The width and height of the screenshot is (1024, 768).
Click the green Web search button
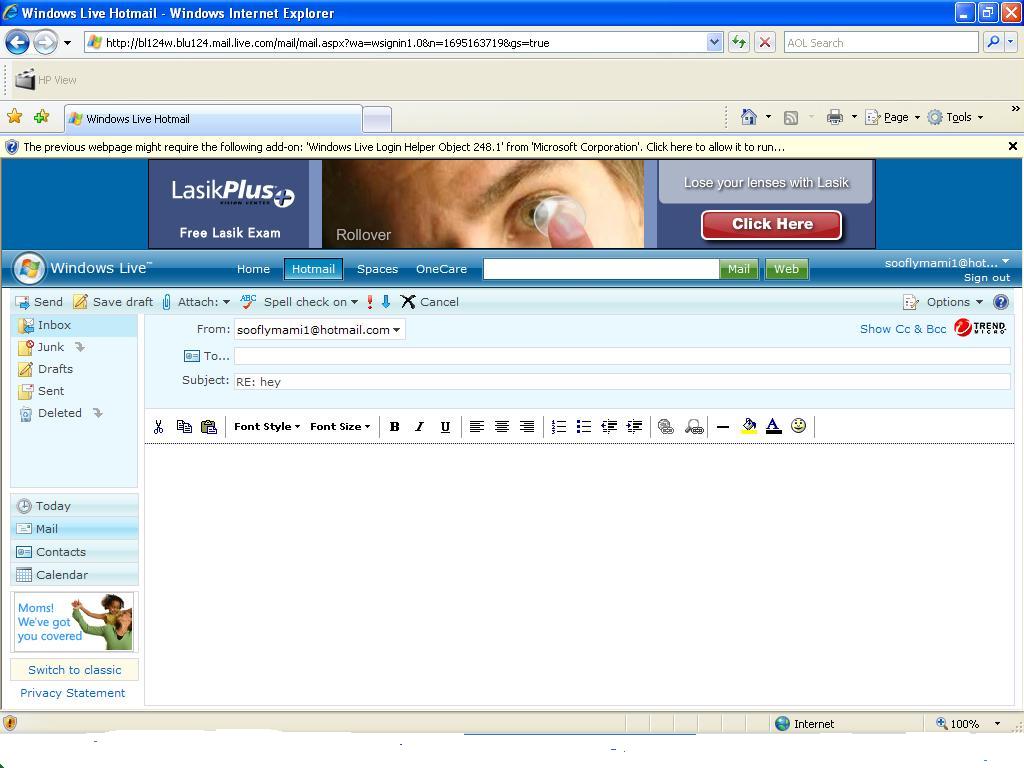(x=786, y=269)
